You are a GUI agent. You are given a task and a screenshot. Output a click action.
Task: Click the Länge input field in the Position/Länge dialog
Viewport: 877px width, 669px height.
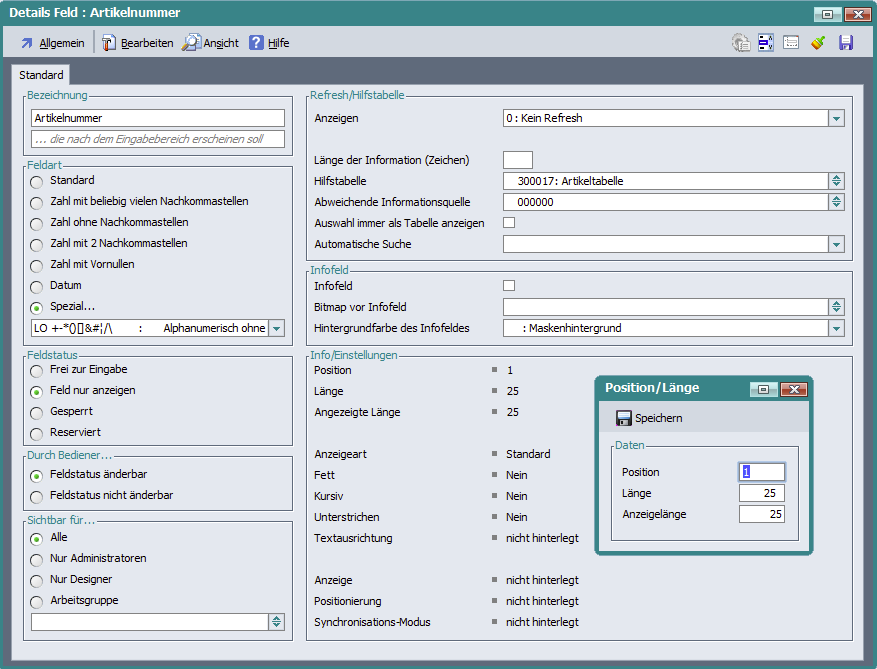pyautogui.click(x=761, y=493)
